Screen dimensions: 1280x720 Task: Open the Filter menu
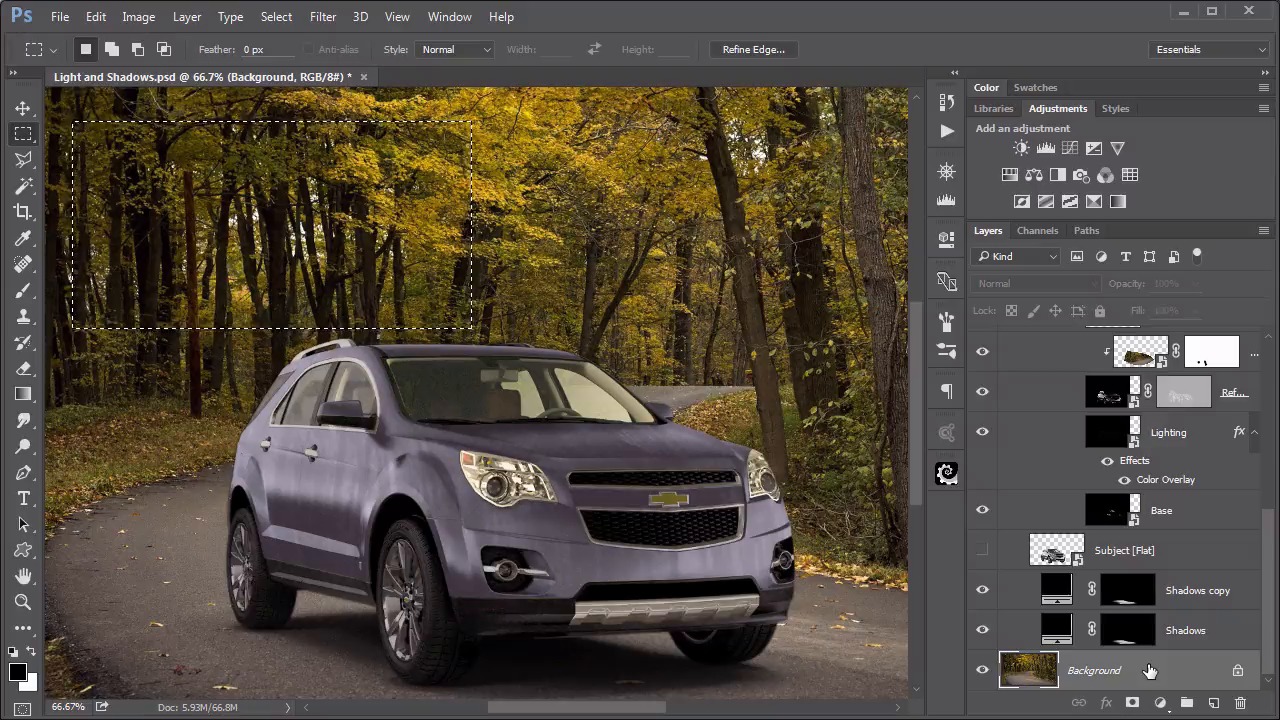click(322, 17)
